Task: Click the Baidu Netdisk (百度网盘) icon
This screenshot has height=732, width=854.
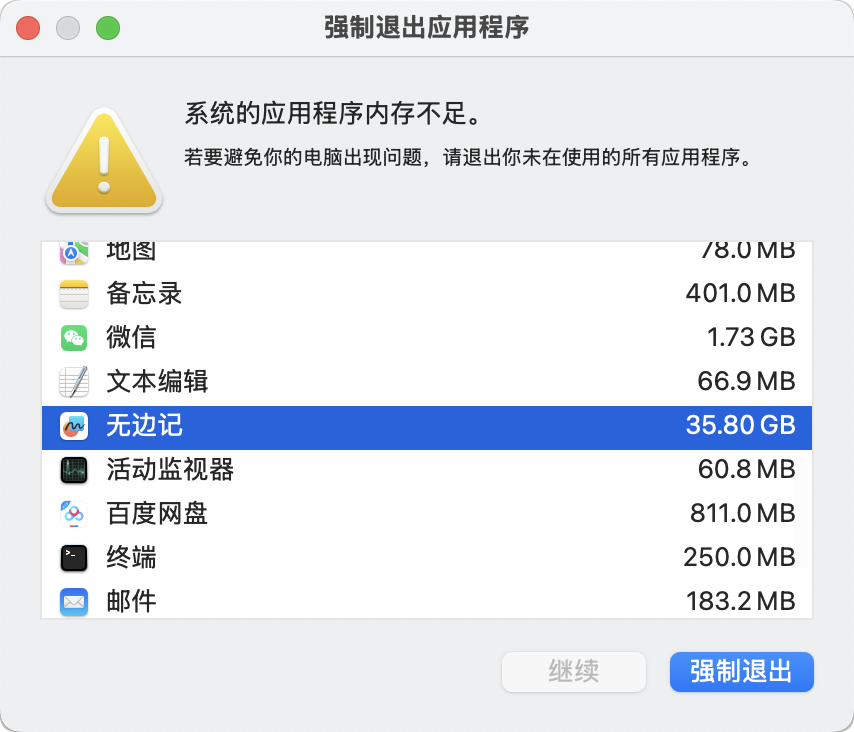Action: [x=74, y=514]
